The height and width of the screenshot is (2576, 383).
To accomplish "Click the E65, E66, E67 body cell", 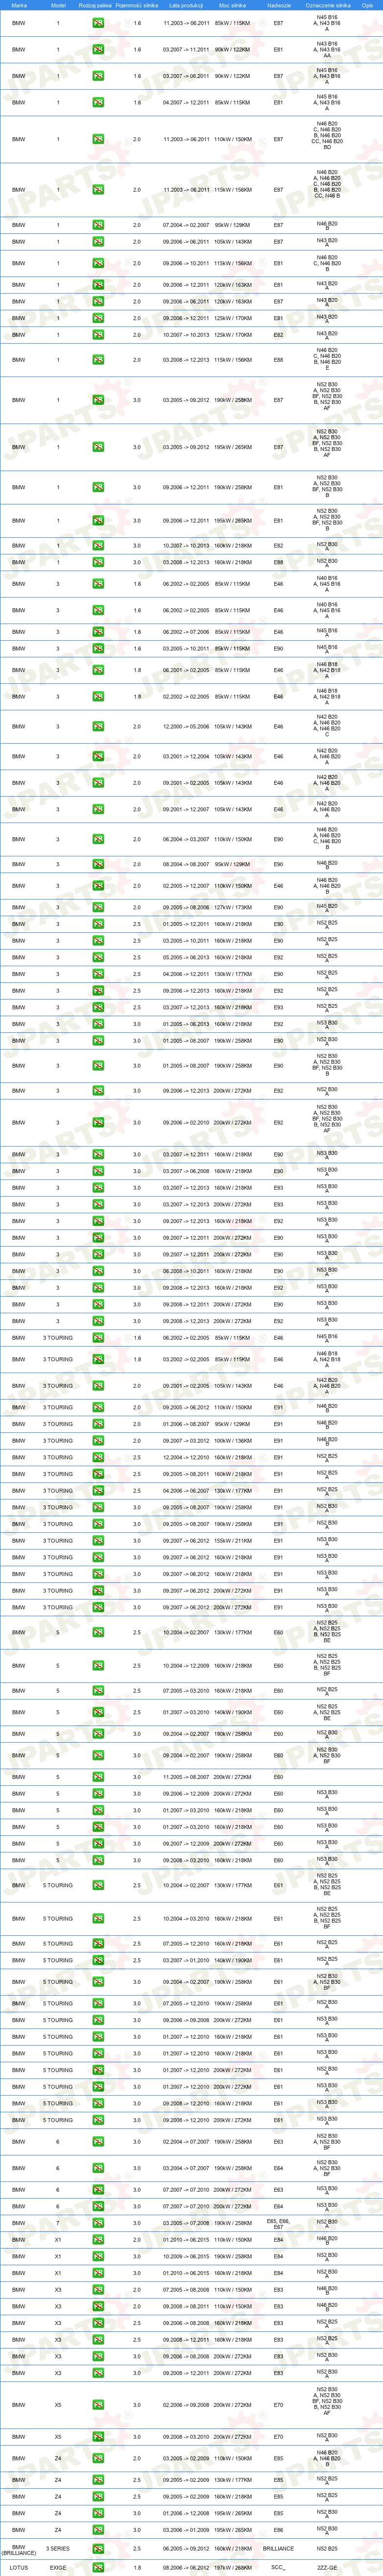I will [278, 2223].
